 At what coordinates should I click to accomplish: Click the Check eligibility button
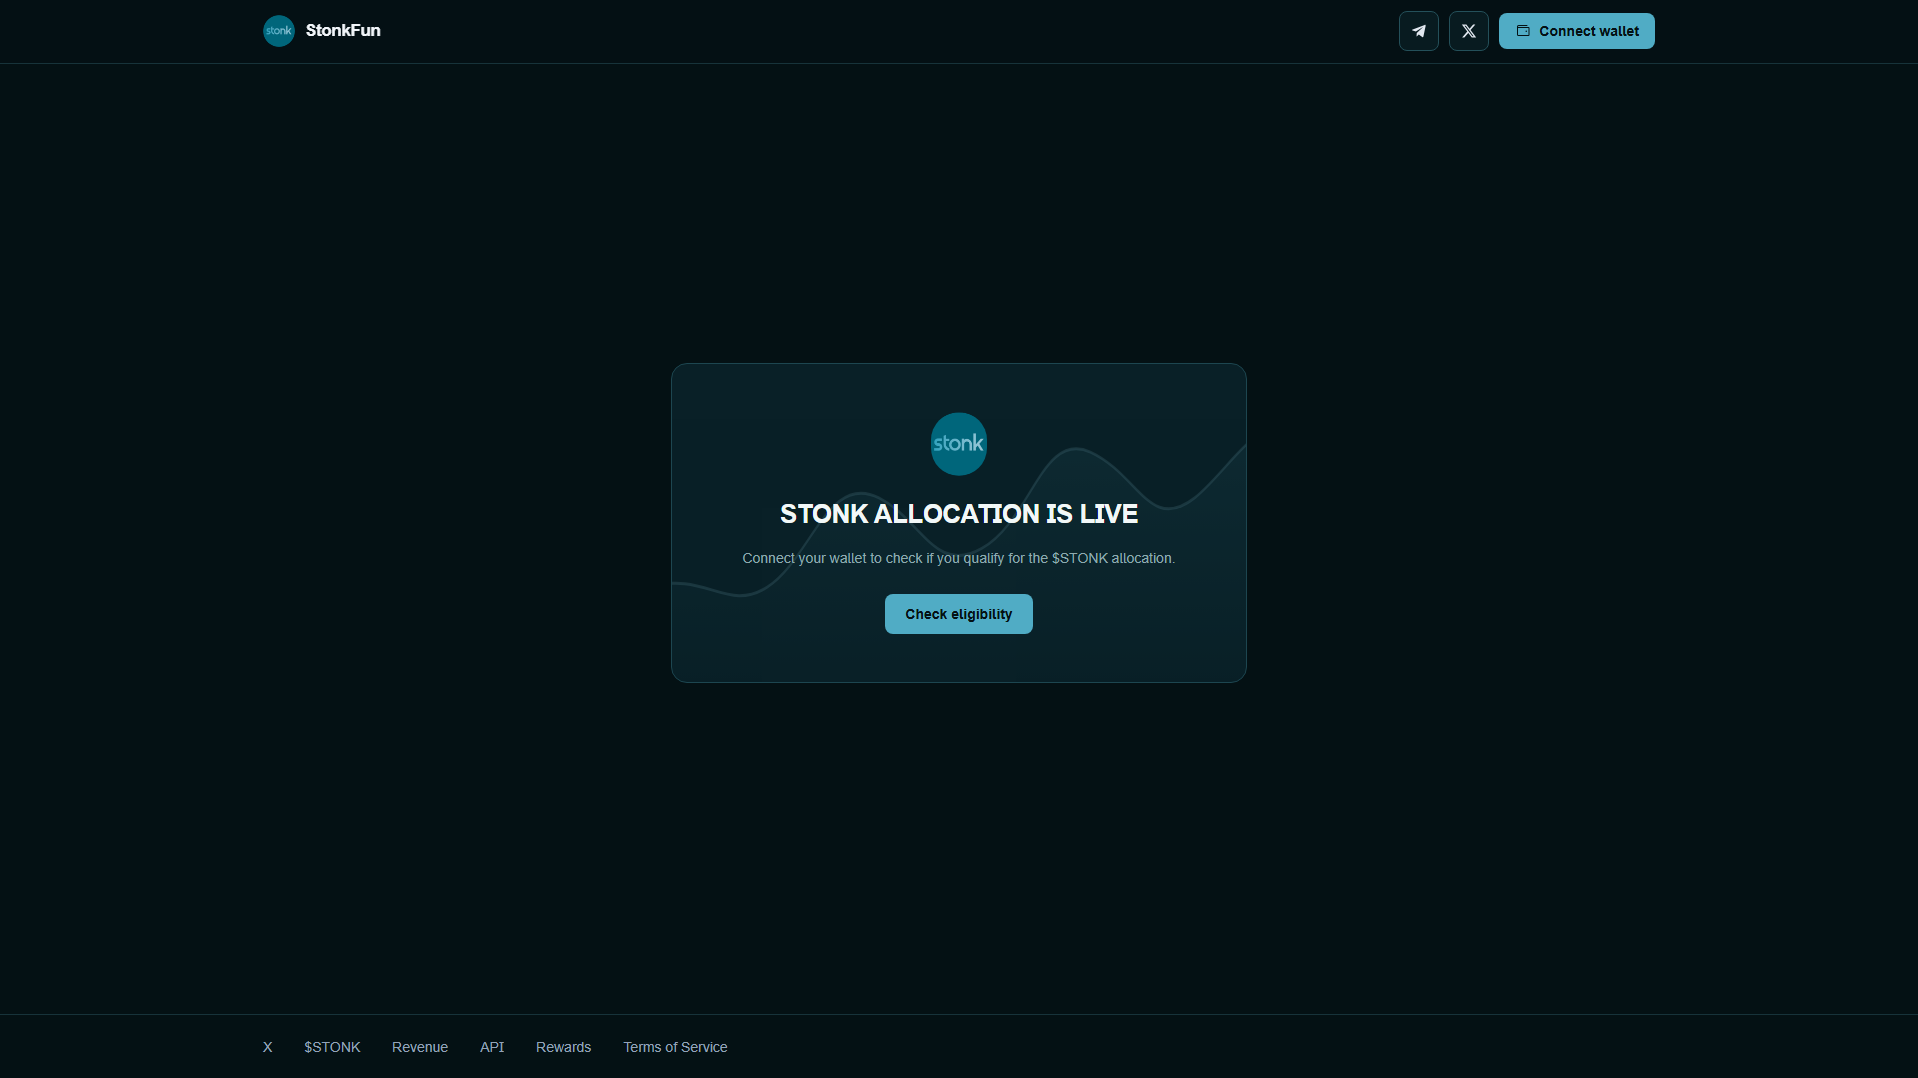(x=959, y=614)
